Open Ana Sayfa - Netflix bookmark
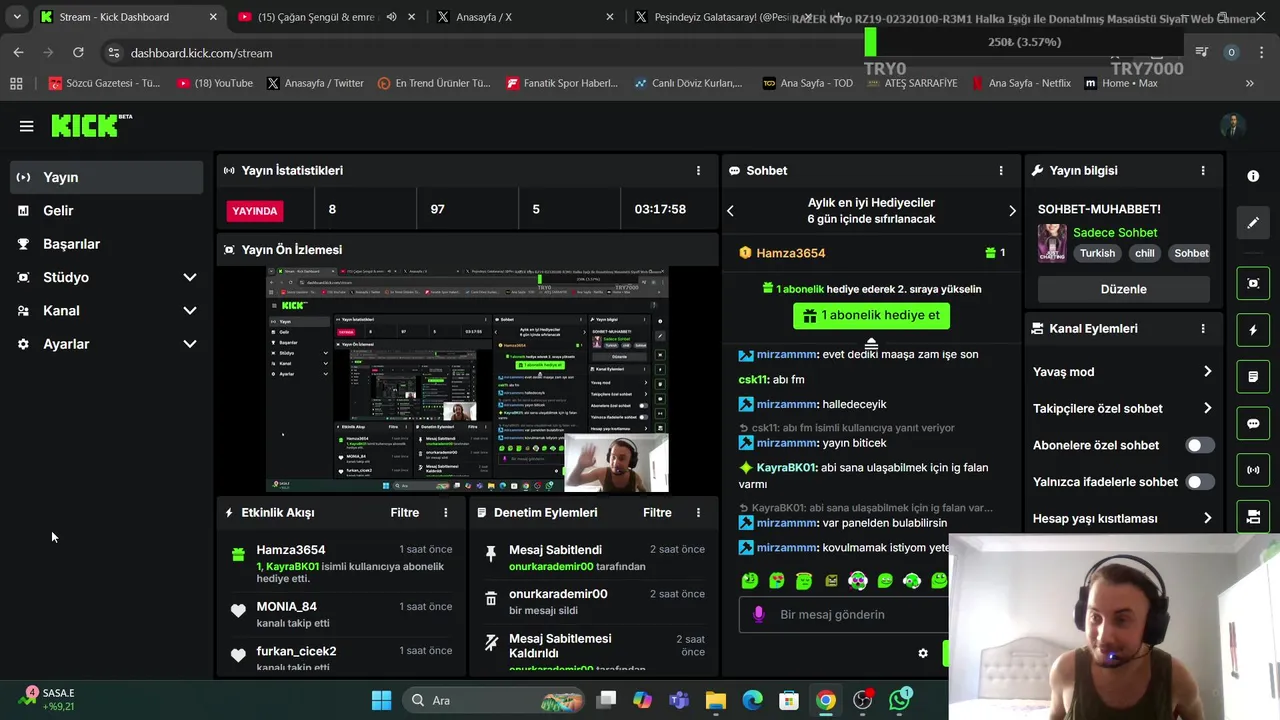The height and width of the screenshot is (720, 1280). pyautogui.click(x=1020, y=83)
